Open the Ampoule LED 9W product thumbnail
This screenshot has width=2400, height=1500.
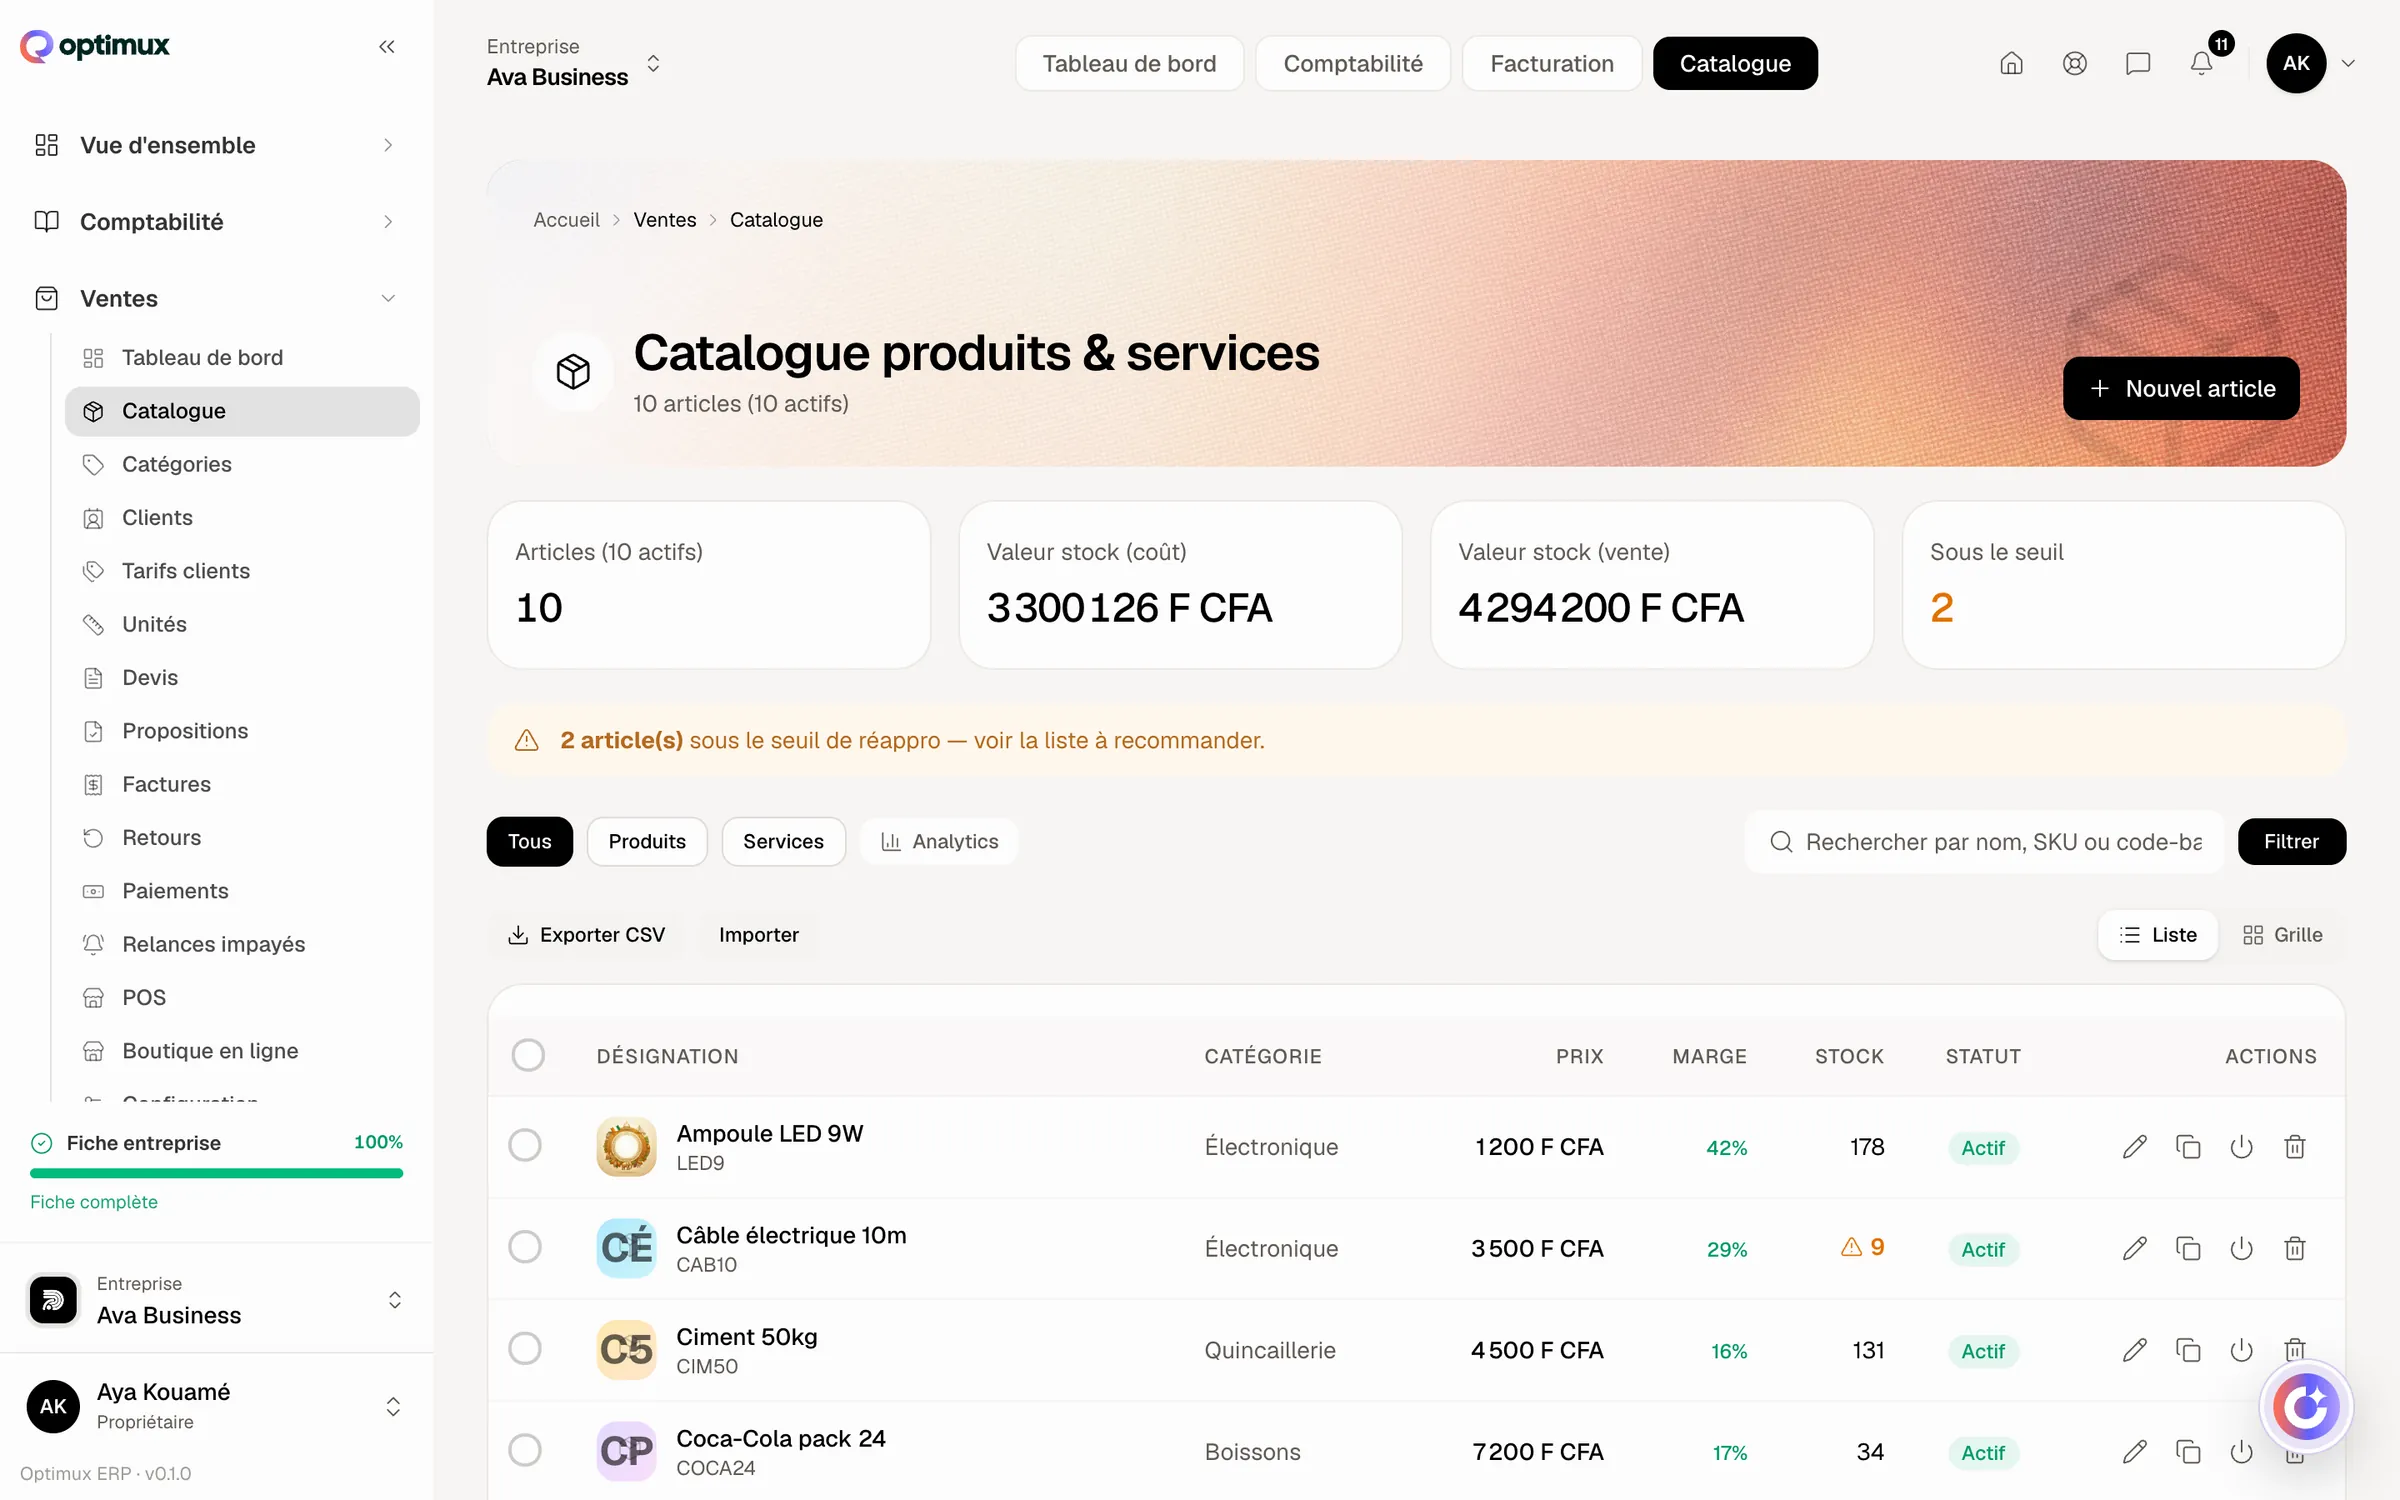pyautogui.click(x=626, y=1147)
